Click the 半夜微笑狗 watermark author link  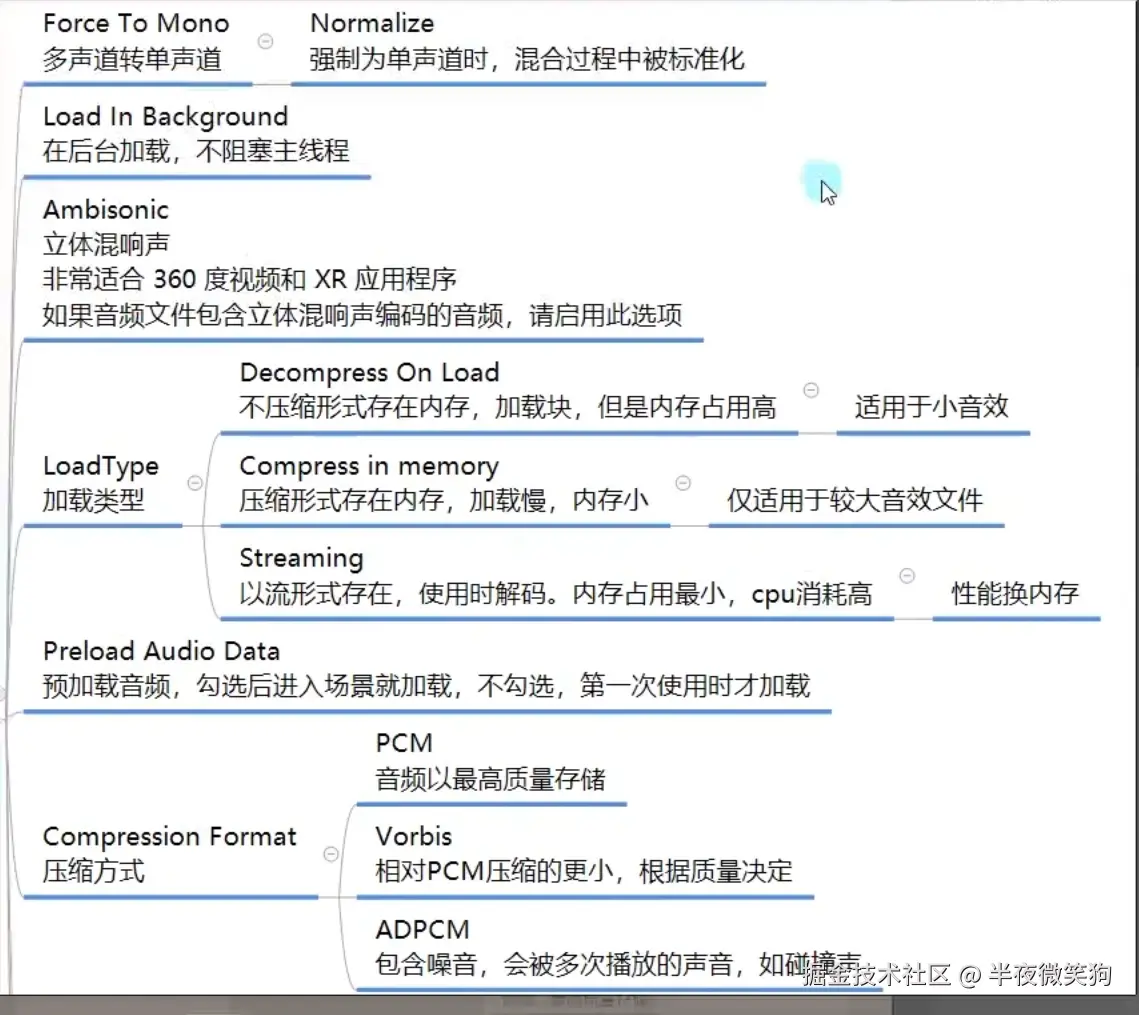[x=1050, y=974]
